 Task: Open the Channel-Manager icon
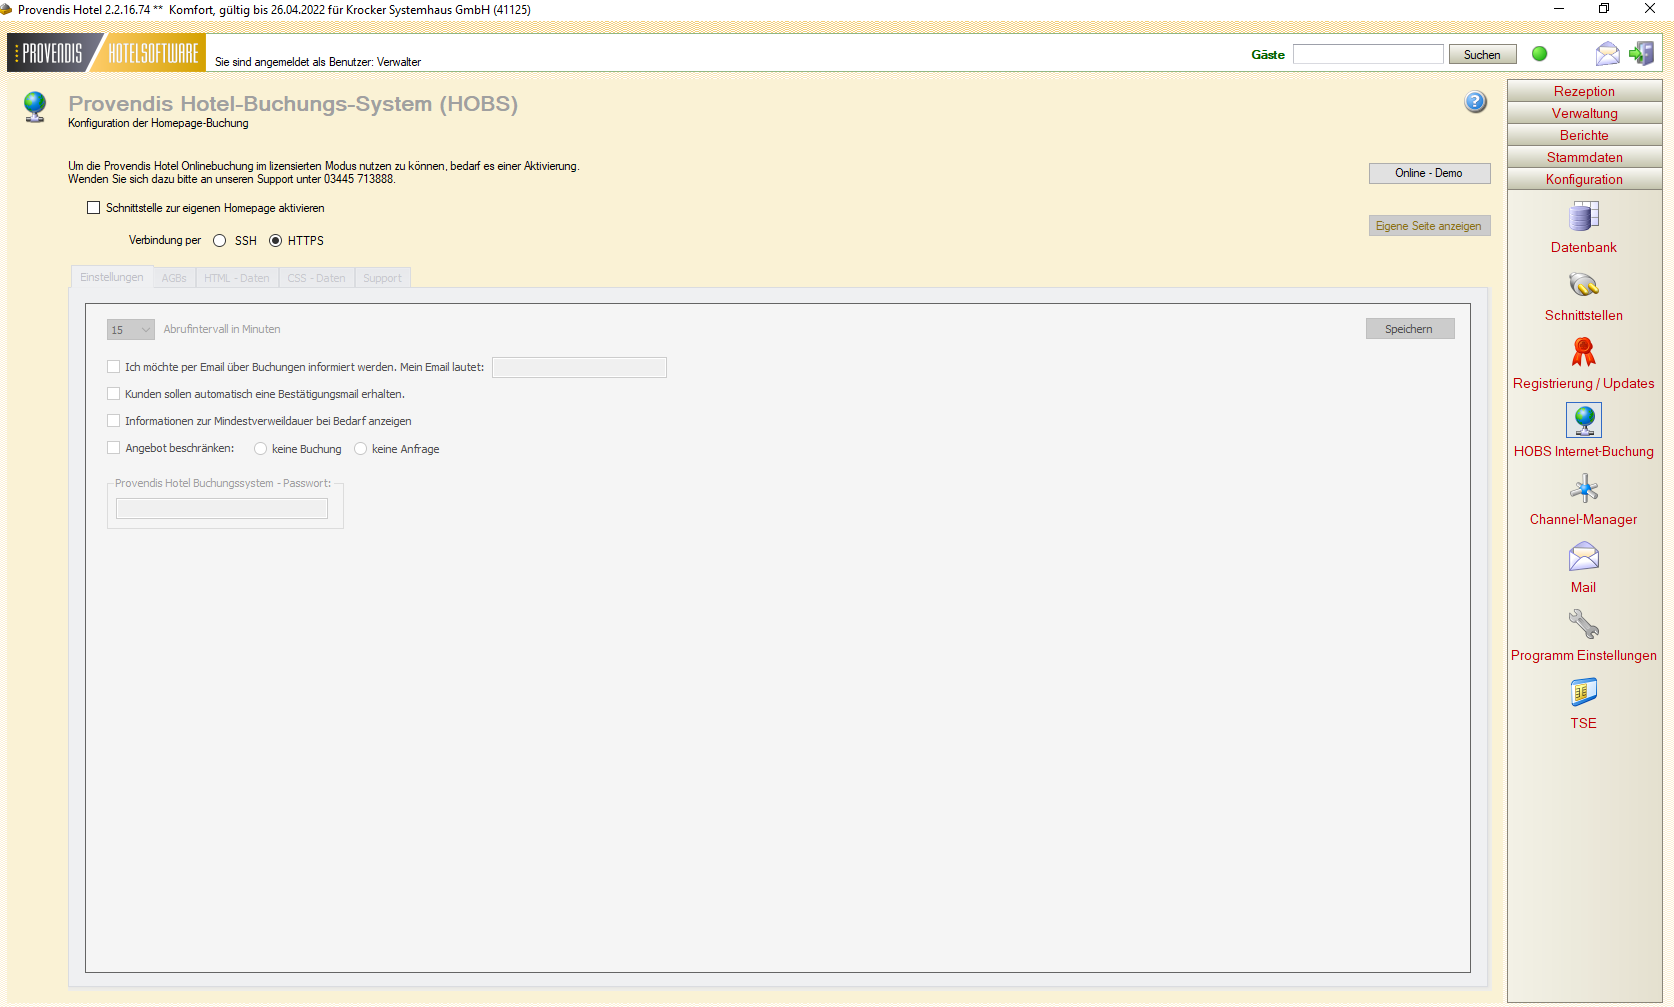1584,489
